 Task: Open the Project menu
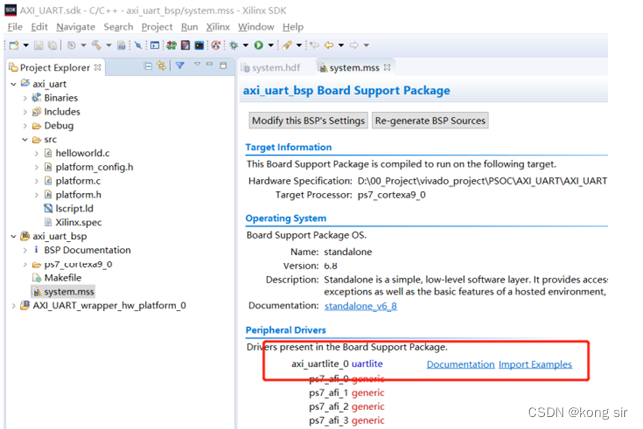pyautogui.click(x=157, y=27)
